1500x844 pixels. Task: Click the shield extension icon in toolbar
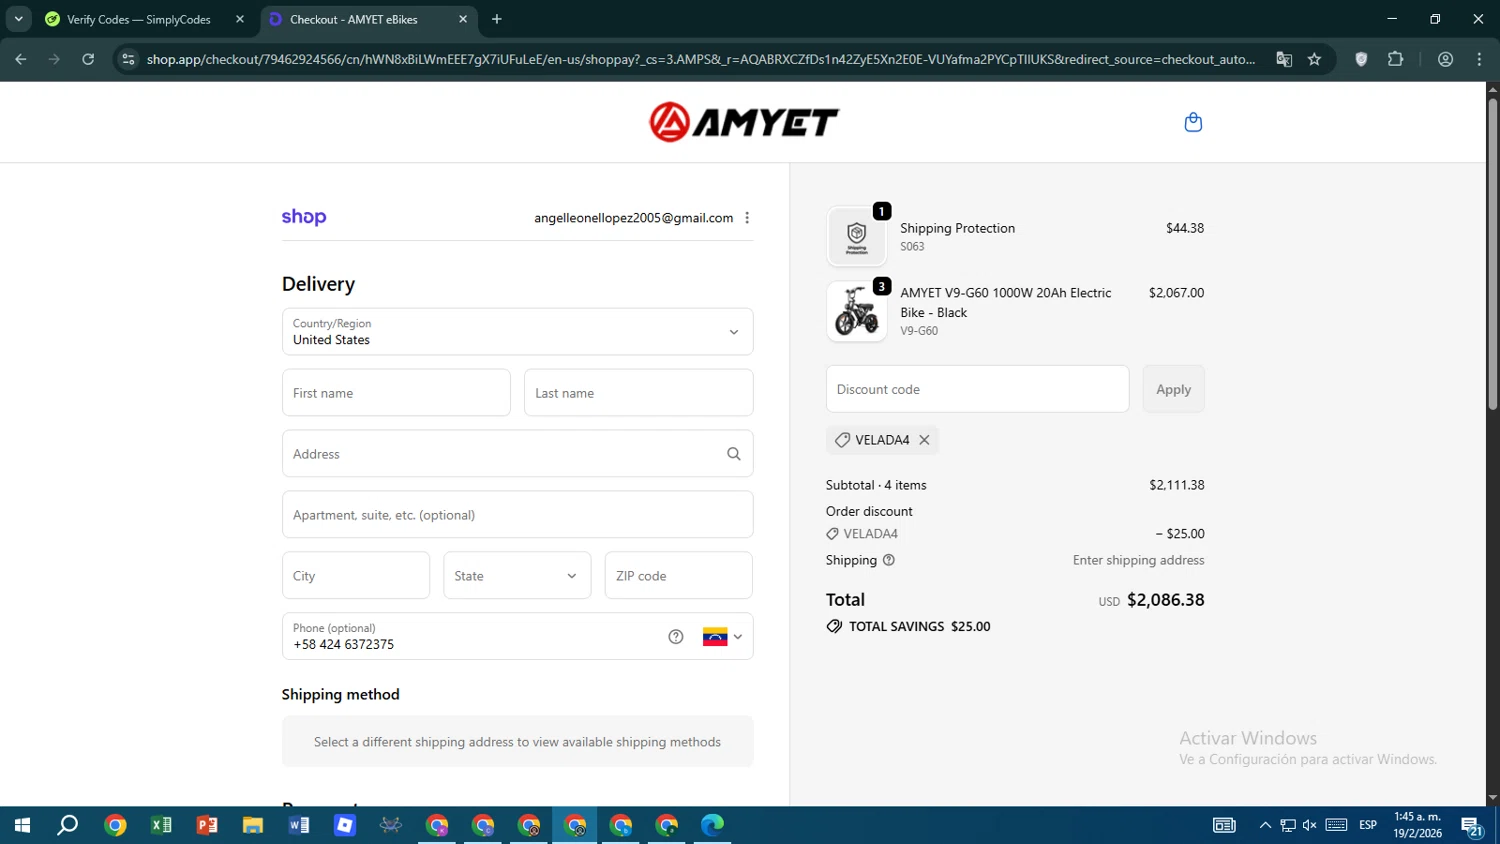click(x=1361, y=59)
